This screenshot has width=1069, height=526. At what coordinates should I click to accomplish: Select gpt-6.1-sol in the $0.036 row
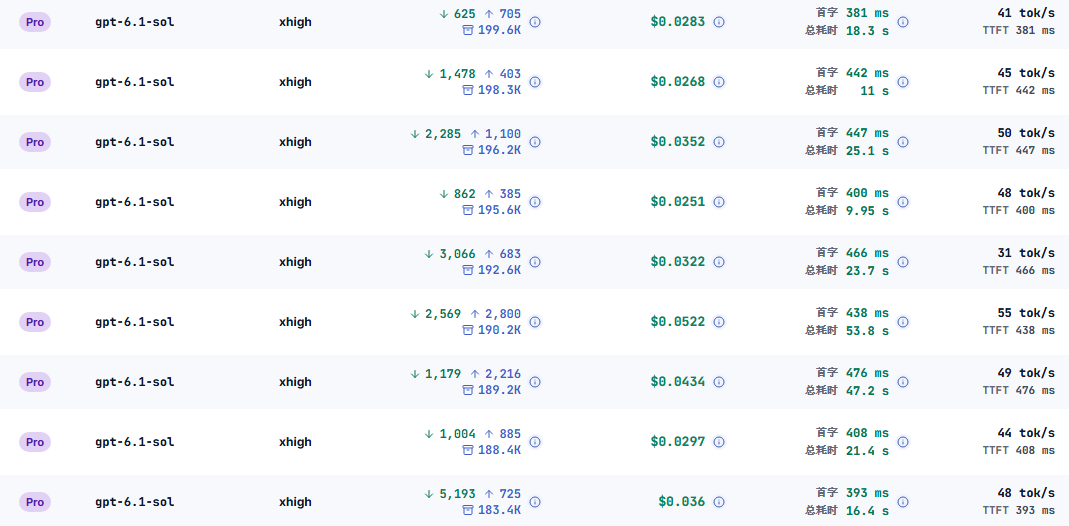(135, 501)
